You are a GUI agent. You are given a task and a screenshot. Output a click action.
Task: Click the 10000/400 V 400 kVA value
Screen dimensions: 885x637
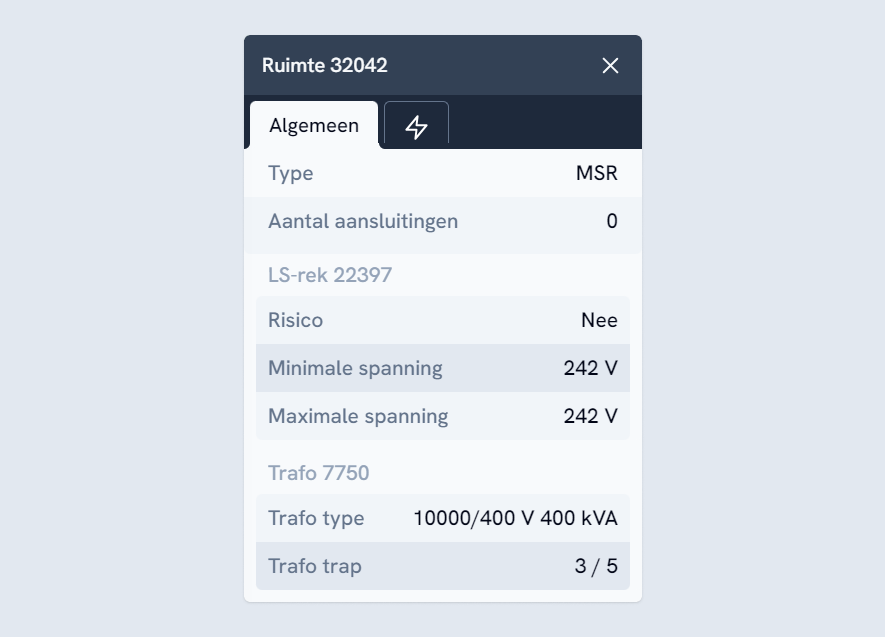[x=516, y=518]
